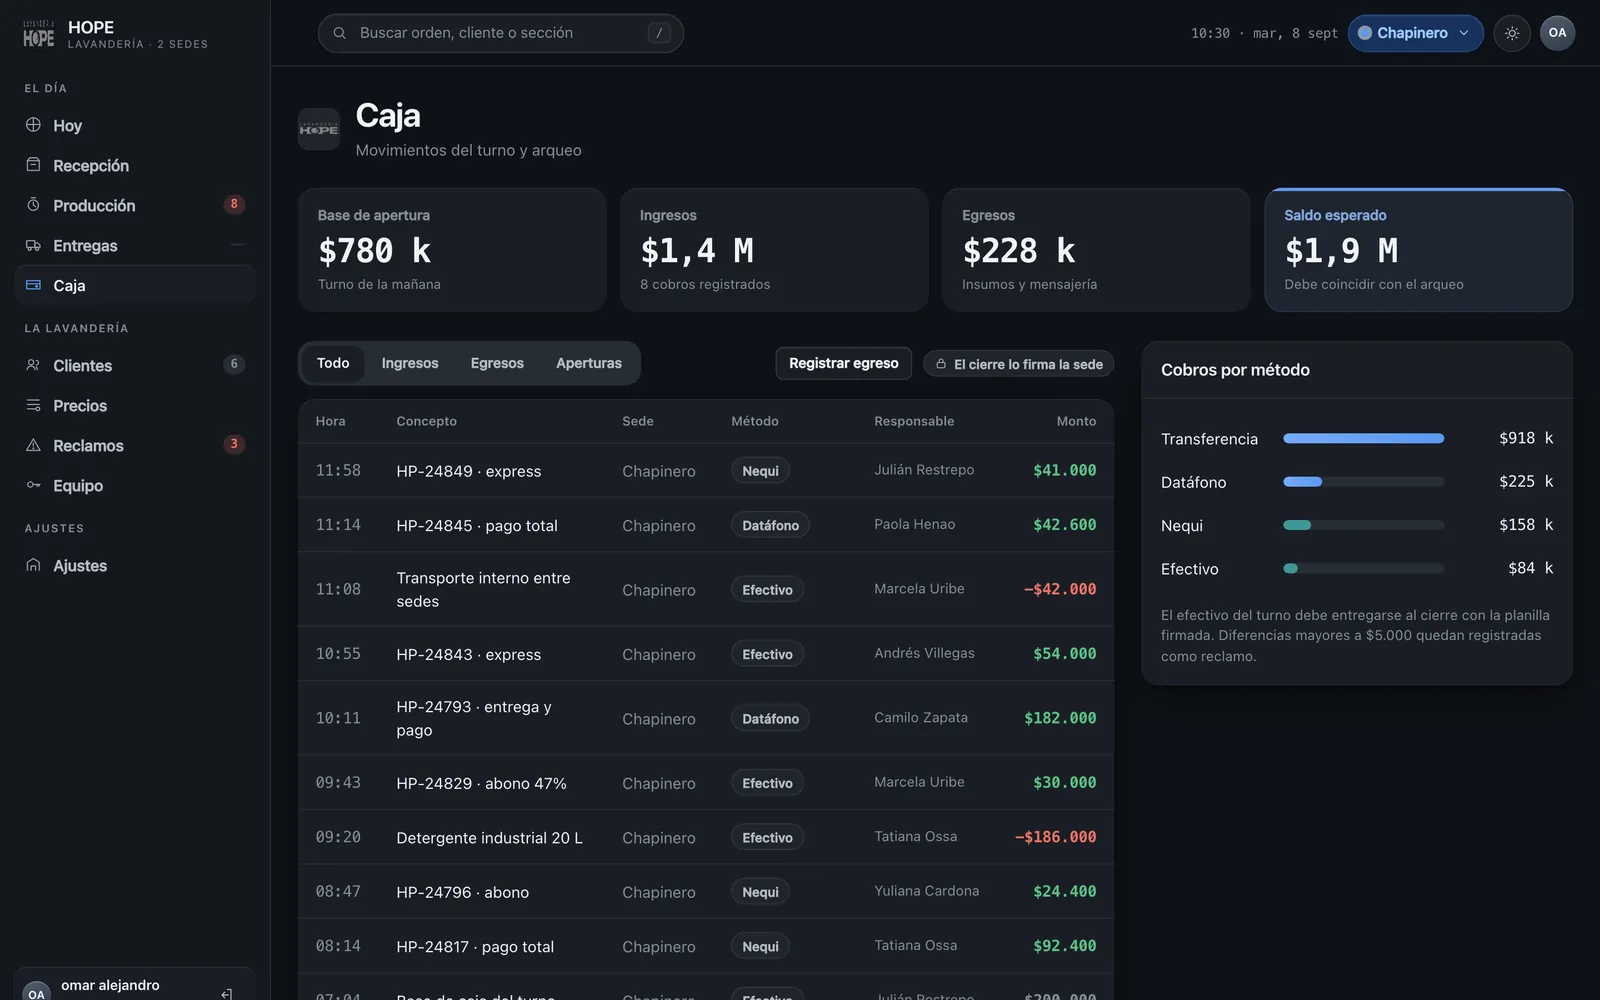Click the Monto column header
Viewport: 1600px width, 1000px height.
click(x=1076, y=421)
